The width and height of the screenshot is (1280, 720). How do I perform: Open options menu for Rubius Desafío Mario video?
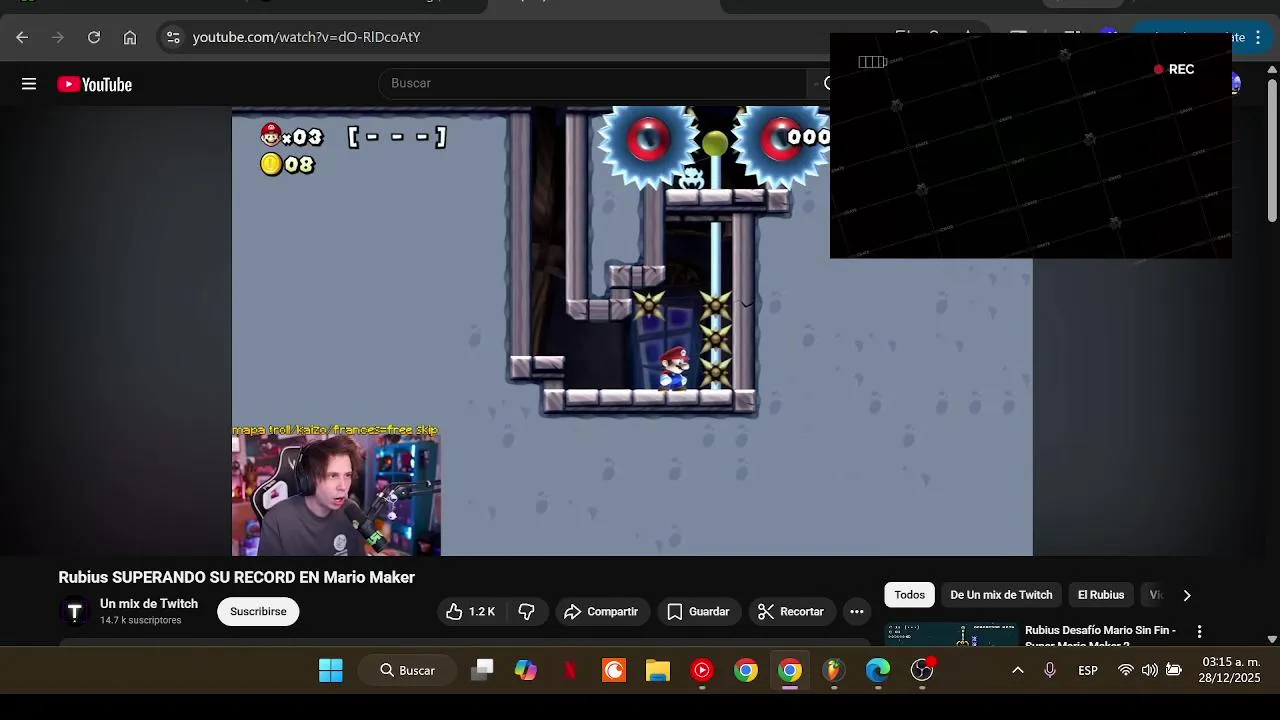[1199, 632]
